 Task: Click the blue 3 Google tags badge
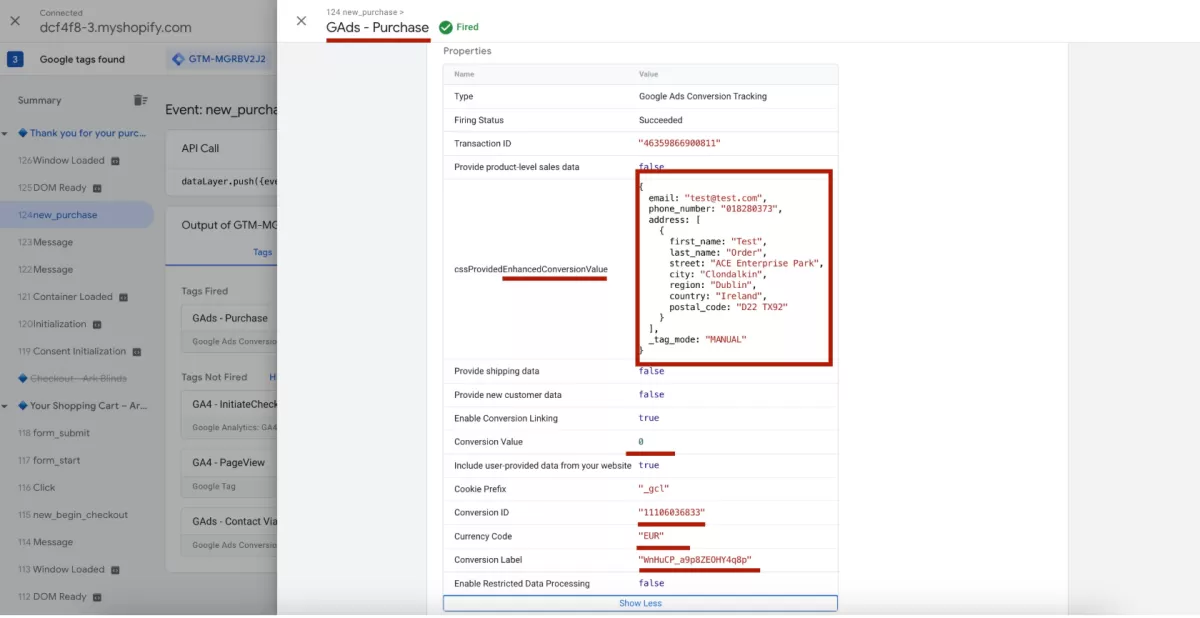click(15, 59)
